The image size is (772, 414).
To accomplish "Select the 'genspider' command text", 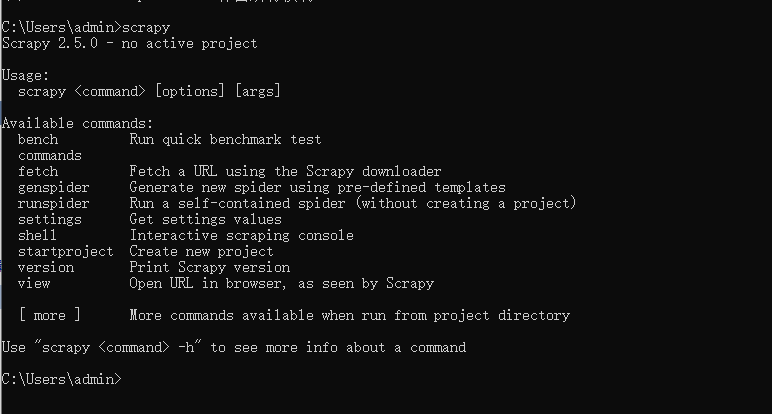I will tap(54, 188).
